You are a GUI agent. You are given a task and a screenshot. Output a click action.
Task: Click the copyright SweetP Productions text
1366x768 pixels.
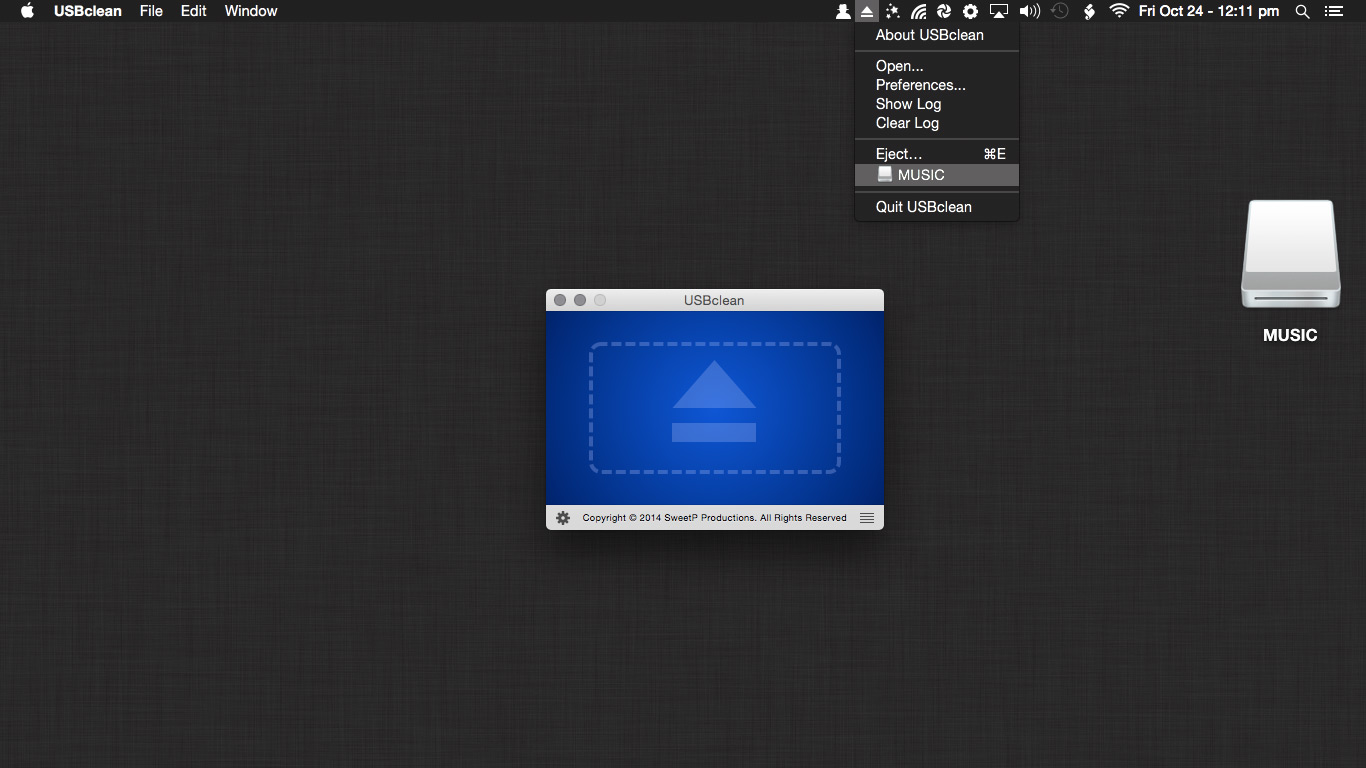[x=714, y=518]
